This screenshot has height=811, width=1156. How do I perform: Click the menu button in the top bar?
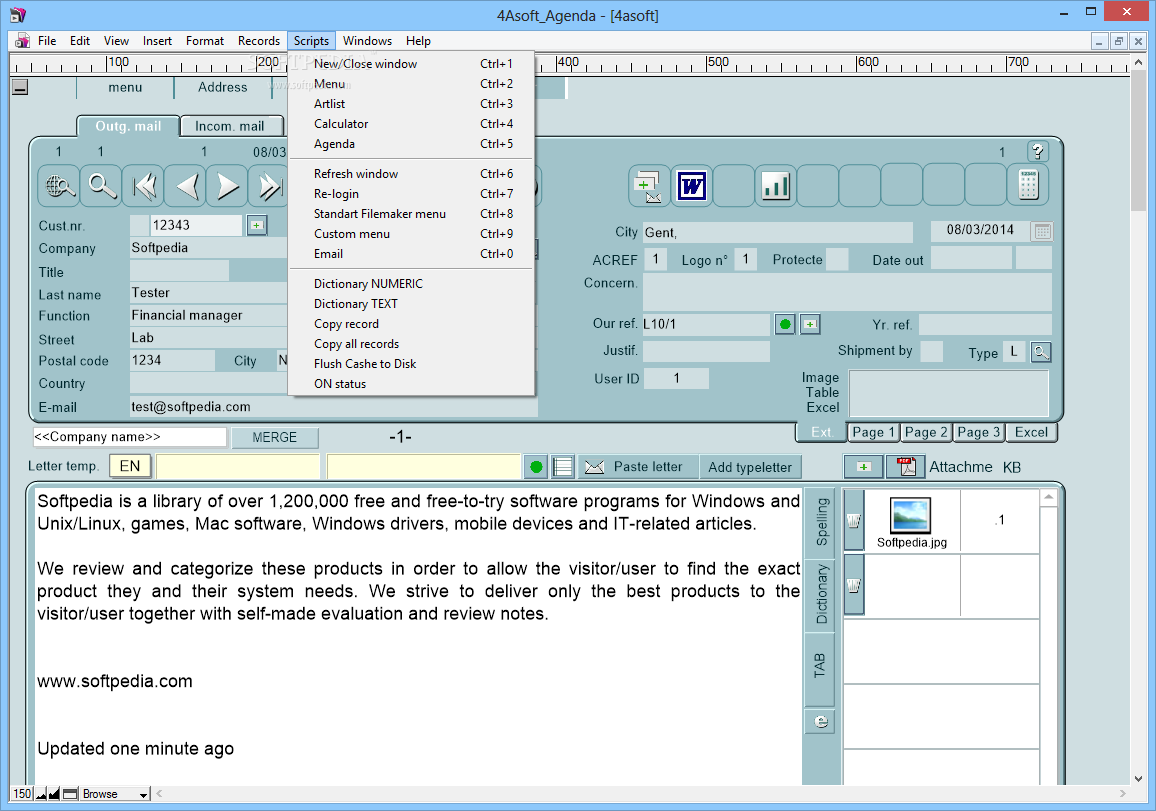click(125, 88)
